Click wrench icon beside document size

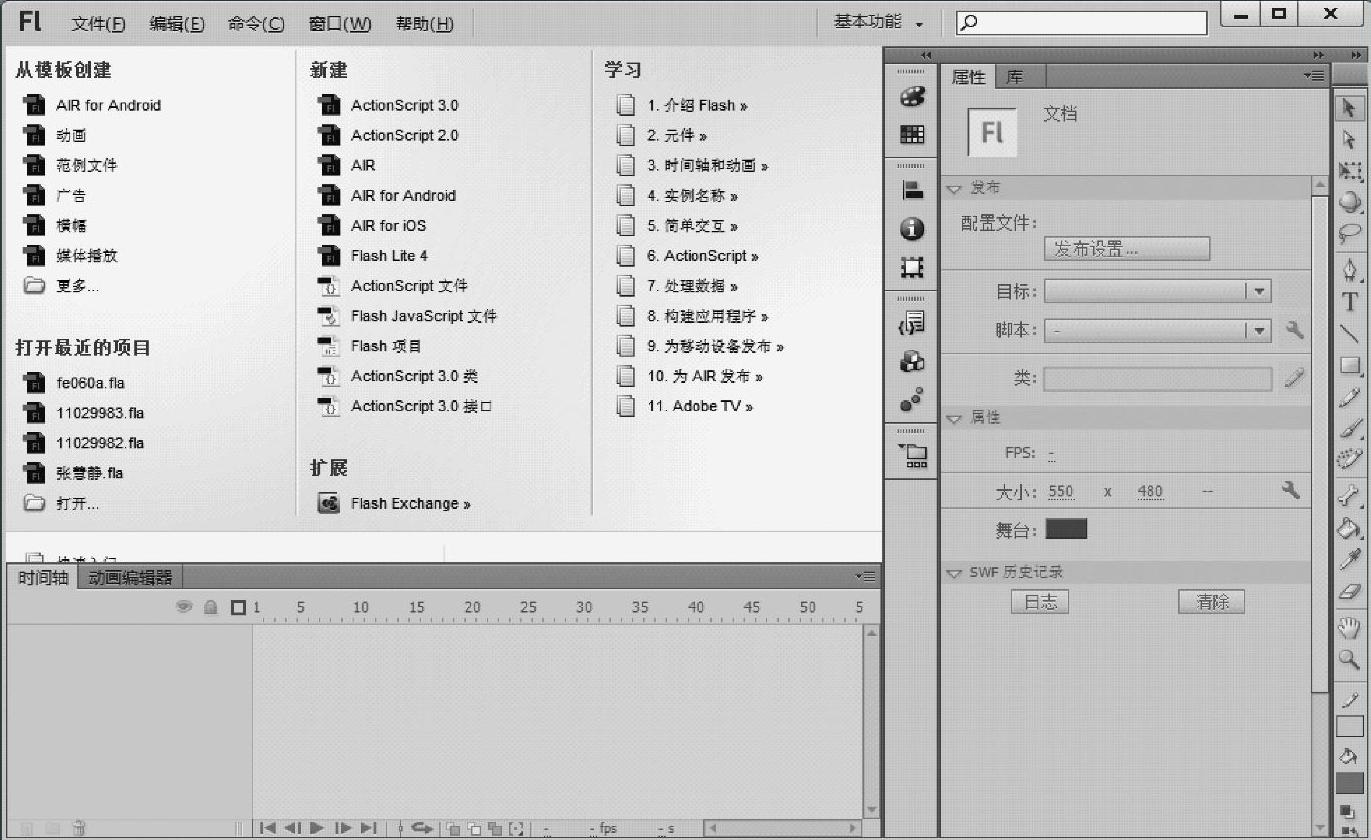coord(1291,490)
